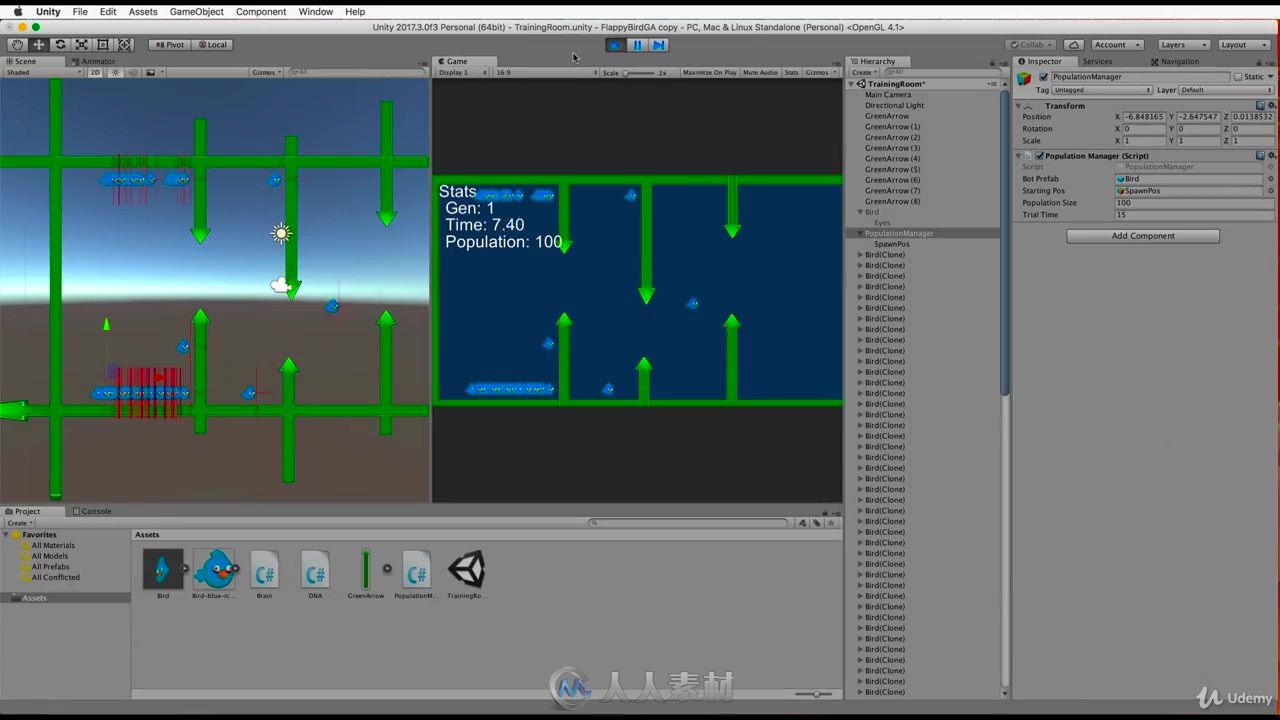Switch to the Navigation tab
The image size is (1280, 720).
(1174, 61)
